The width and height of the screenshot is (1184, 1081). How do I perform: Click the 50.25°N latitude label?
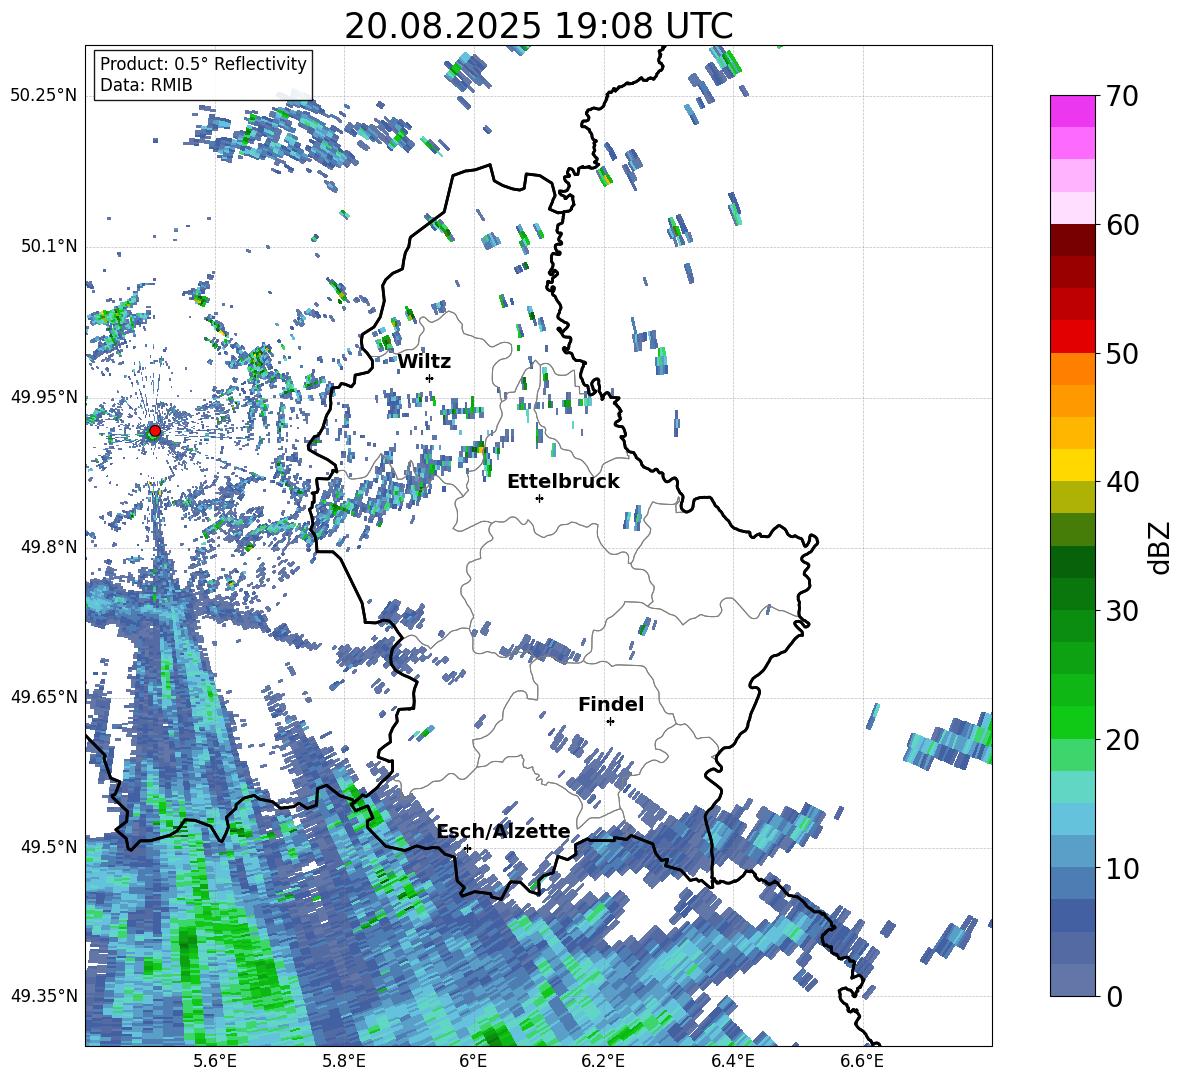point(44,96)
